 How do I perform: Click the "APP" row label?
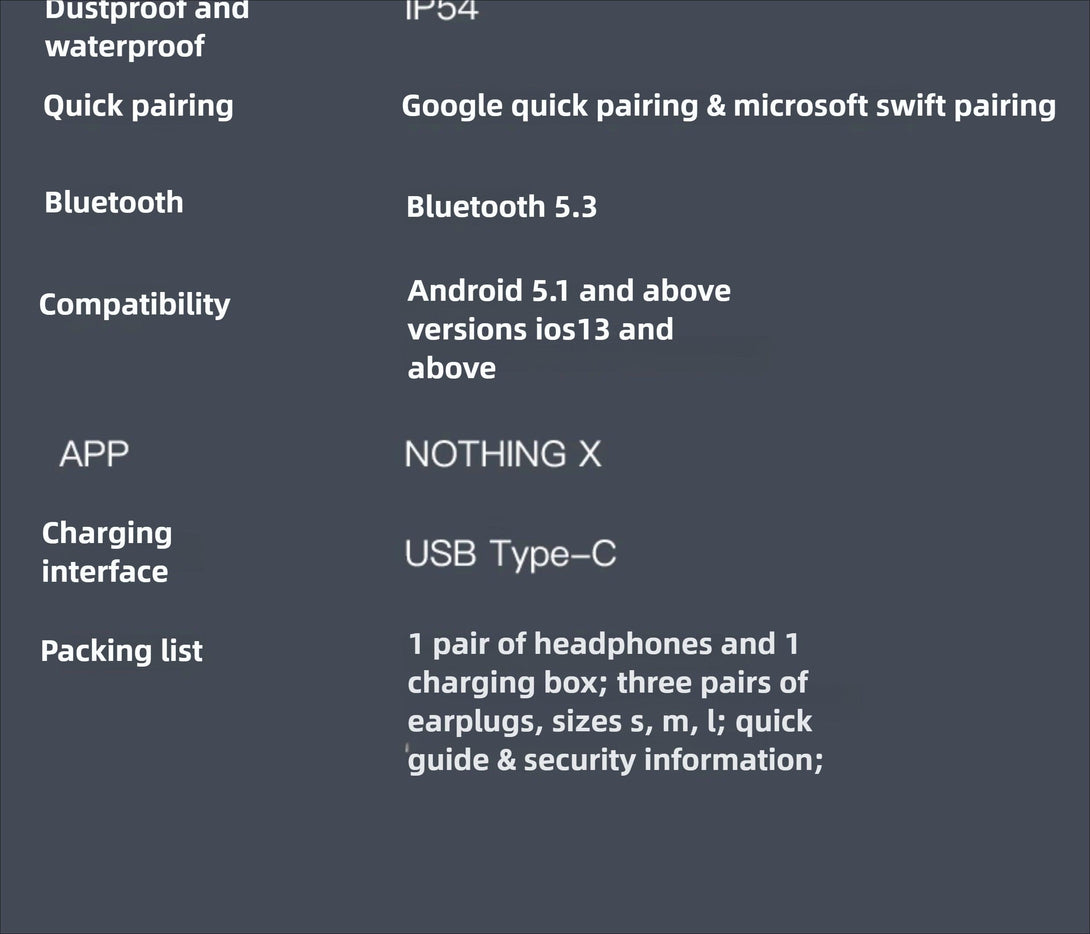[94, 454]
